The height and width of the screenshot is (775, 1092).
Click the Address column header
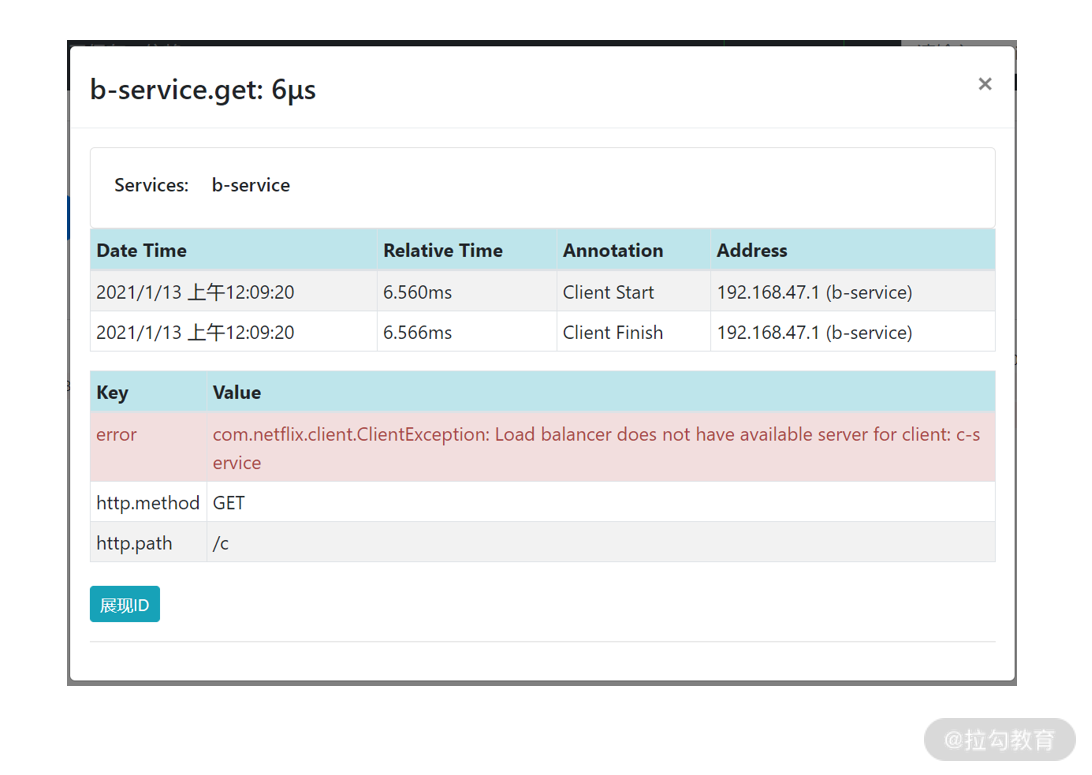(x=752, y=250)
